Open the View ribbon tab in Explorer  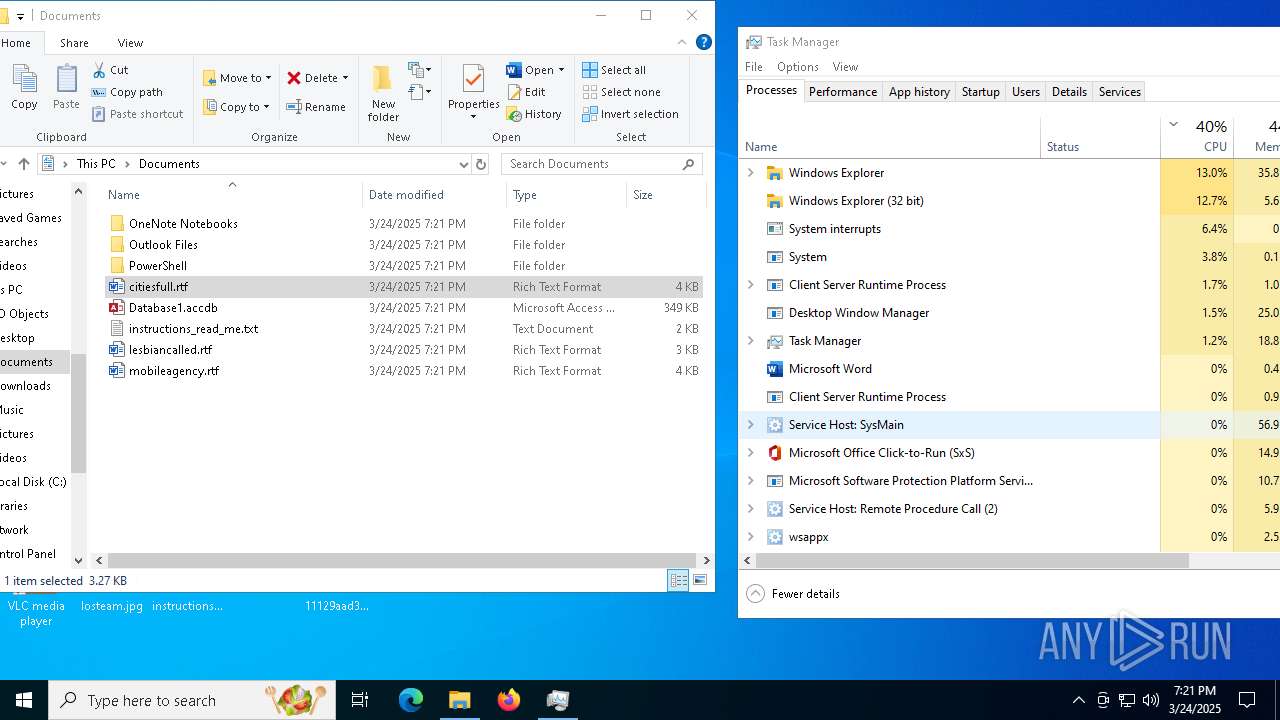(x=130, y=43)
